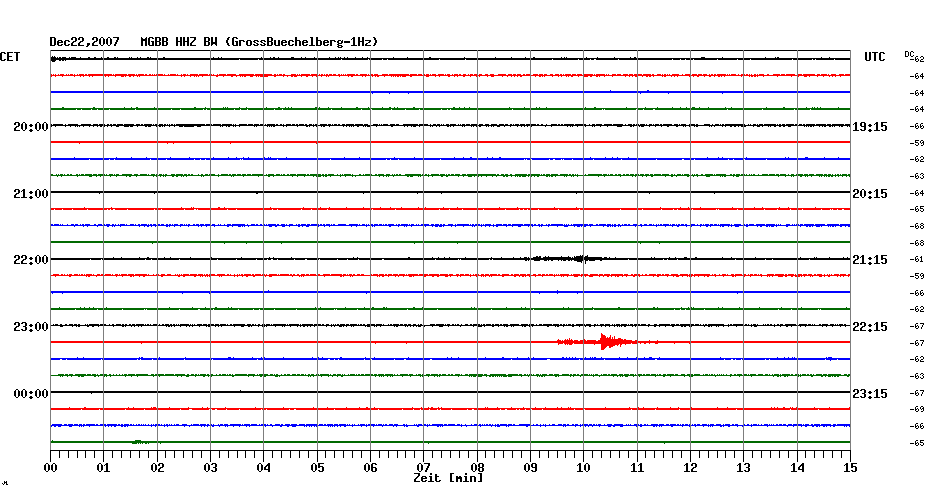The image size is (930, 494).
Task: Click the Zeit [min] axis title
Action: pyautogui.click(x=448, y=478)
